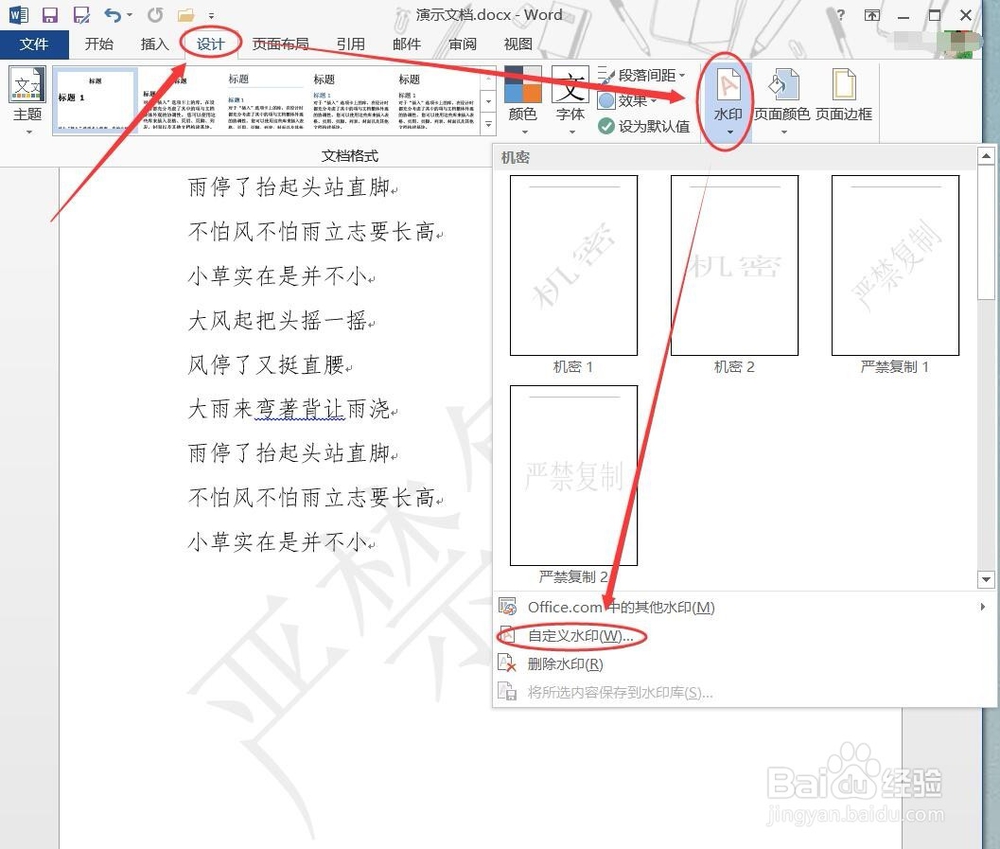The height and width of the screenshot is (849, 1000).
Task: Open the 邮件 tab
Action: pos(406,44)
